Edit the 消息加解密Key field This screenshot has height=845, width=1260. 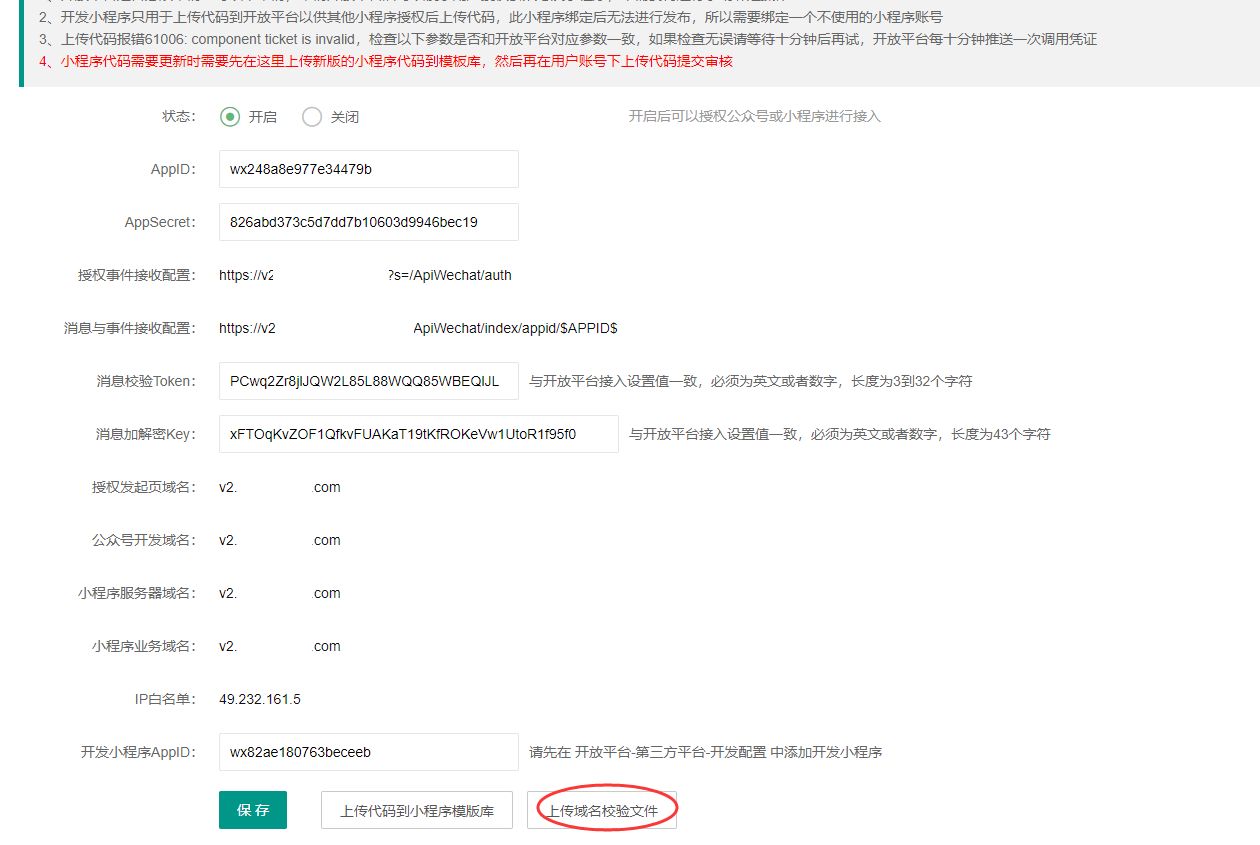click(x=418, y=434)
